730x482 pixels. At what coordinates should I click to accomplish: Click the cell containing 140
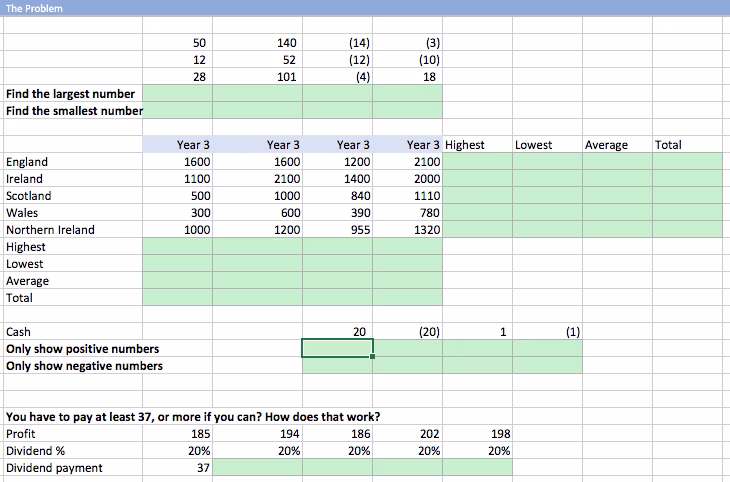(x=257, y=43)
